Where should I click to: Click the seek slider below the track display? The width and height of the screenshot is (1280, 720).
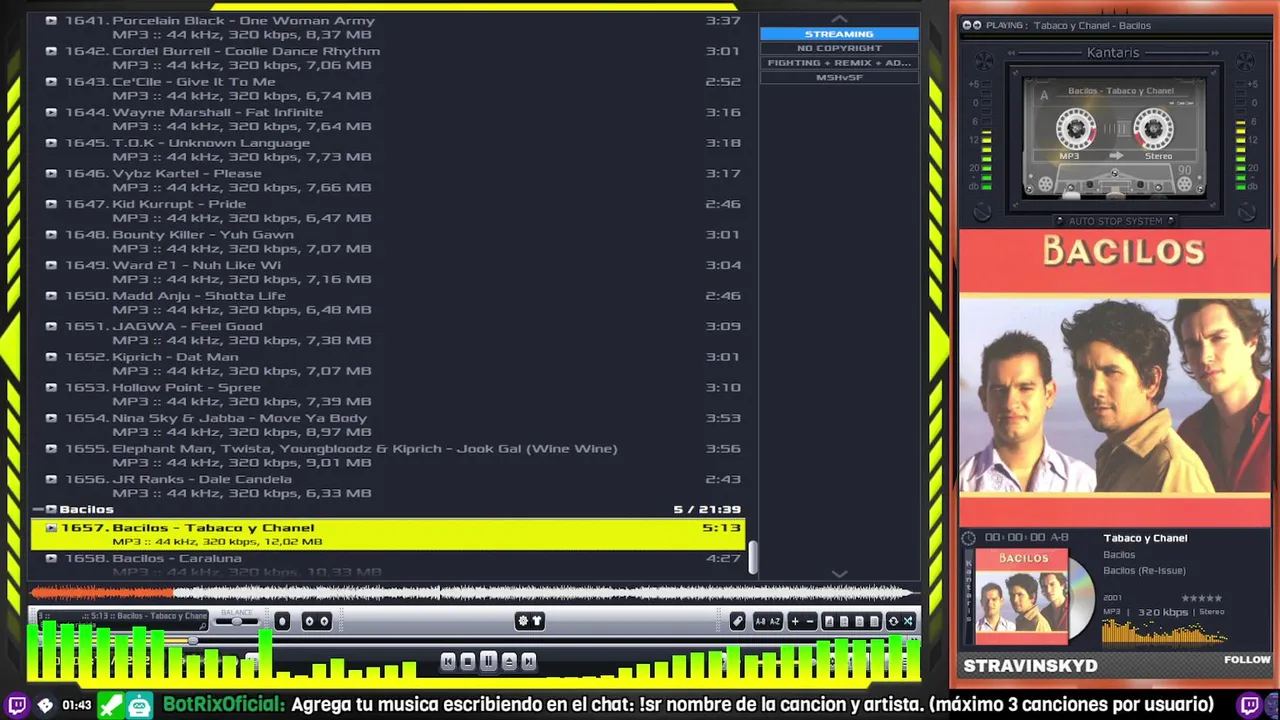(193, 641)
